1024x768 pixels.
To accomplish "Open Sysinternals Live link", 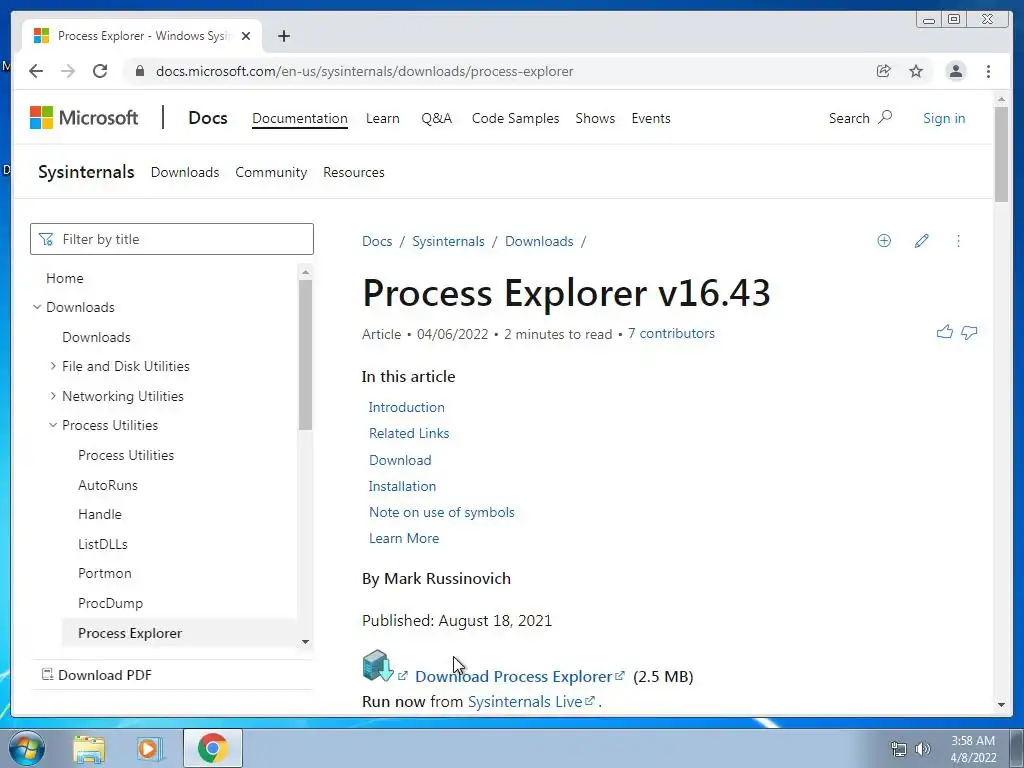I will pos(525,701).
